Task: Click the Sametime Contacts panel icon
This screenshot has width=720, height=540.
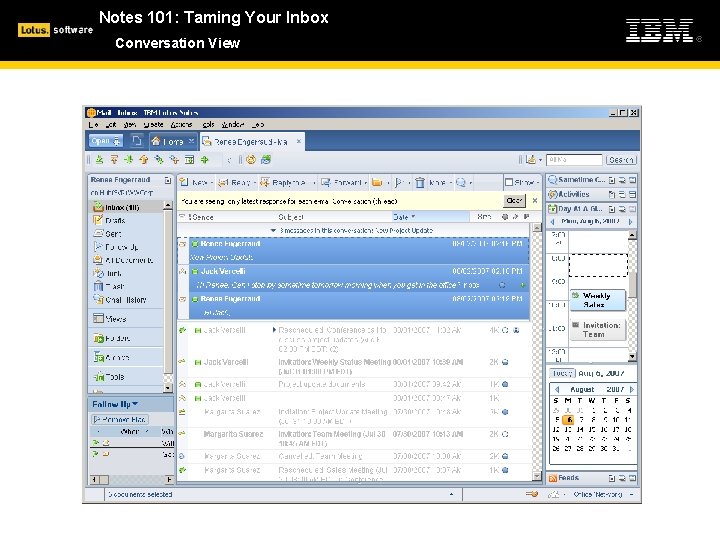Action: coord(552,180)
